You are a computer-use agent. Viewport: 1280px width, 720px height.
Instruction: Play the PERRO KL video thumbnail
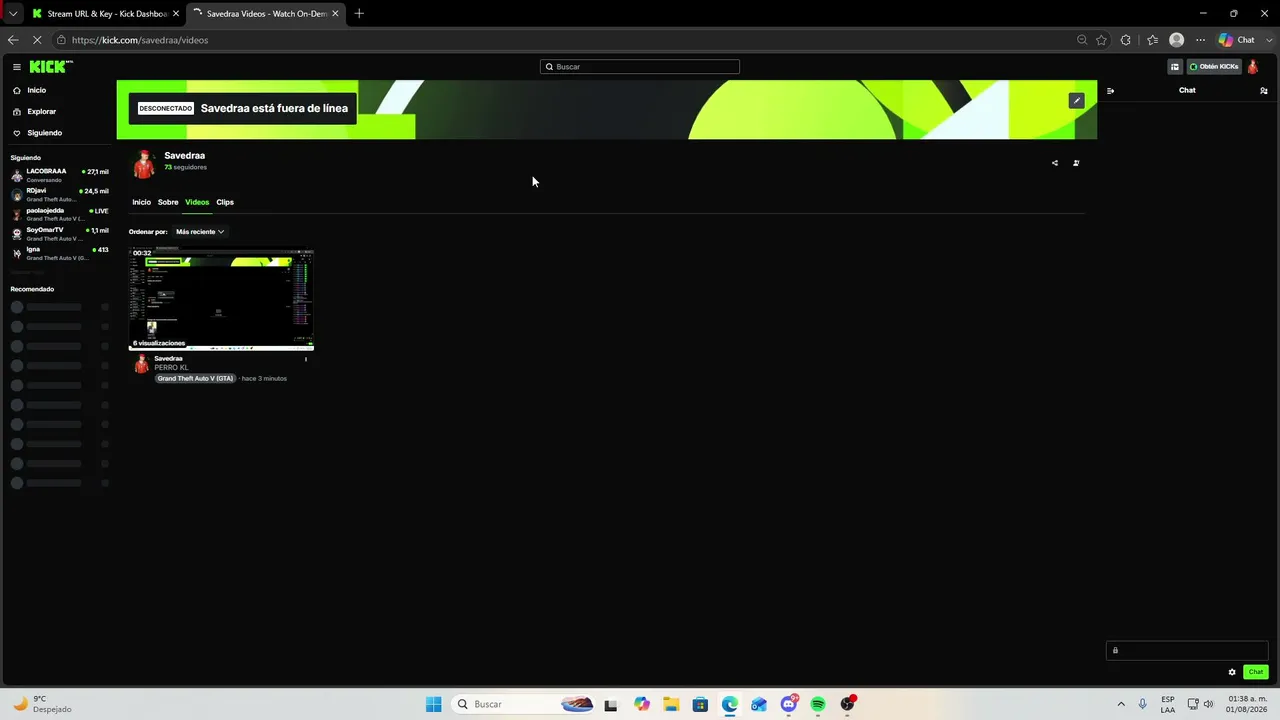click(221, 299)
